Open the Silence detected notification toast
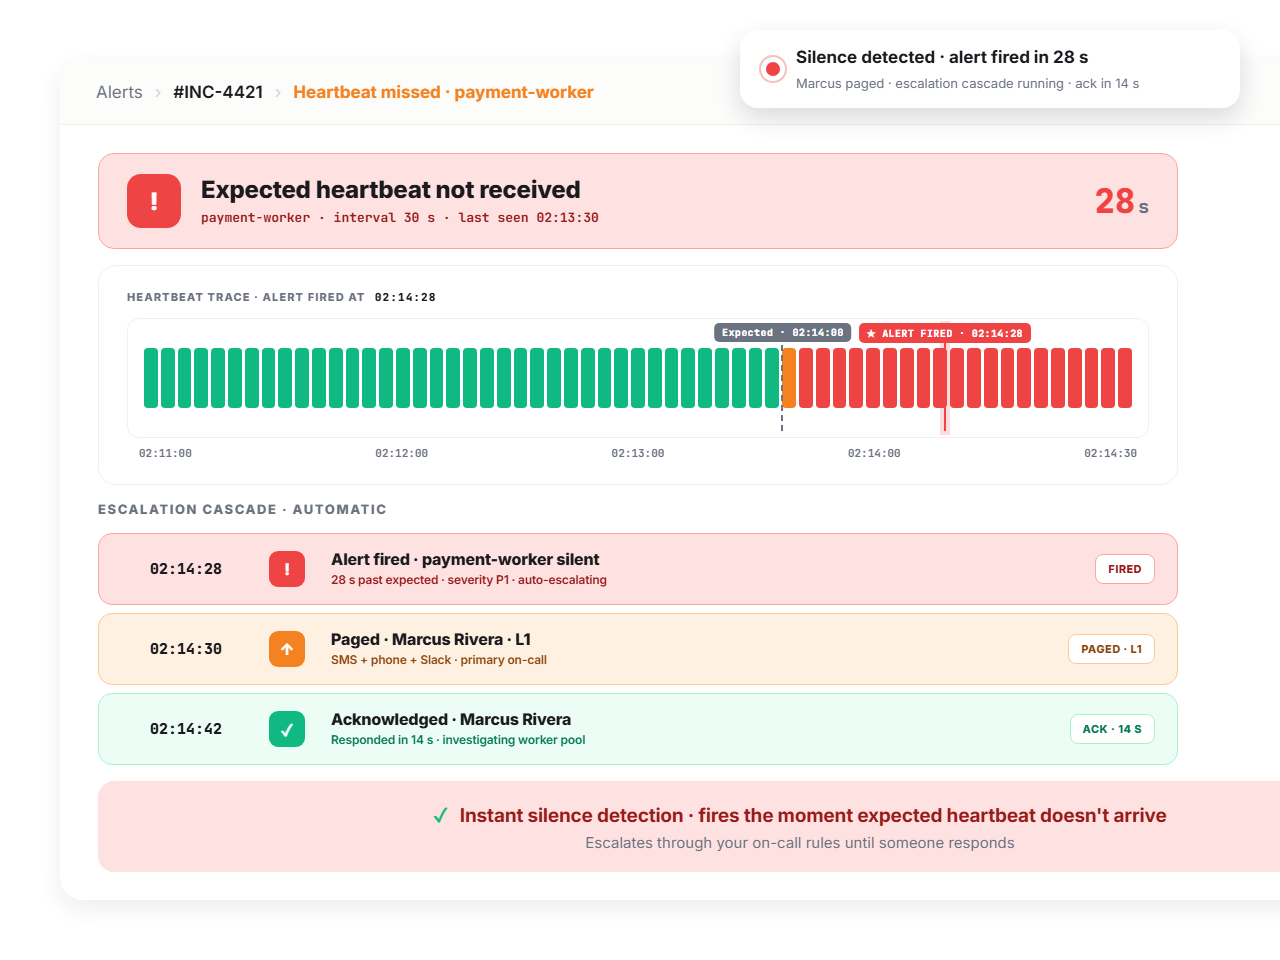The image size is (1280, 960). coord(990,69)
